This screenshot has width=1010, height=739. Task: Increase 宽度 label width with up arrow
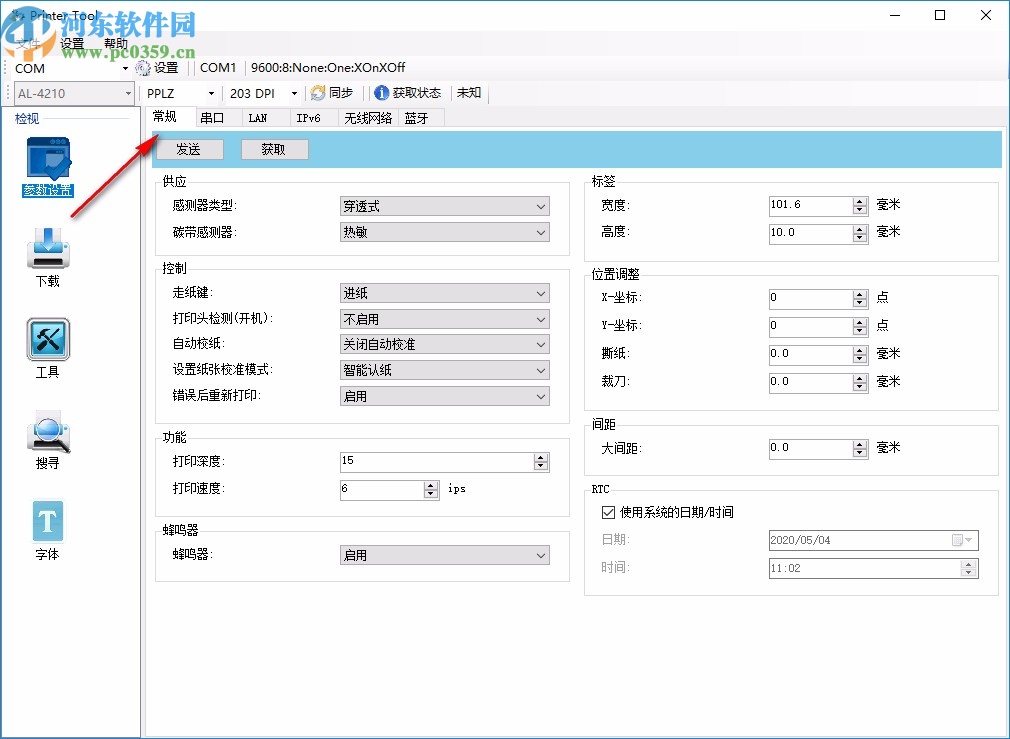[x=861, y=201]
